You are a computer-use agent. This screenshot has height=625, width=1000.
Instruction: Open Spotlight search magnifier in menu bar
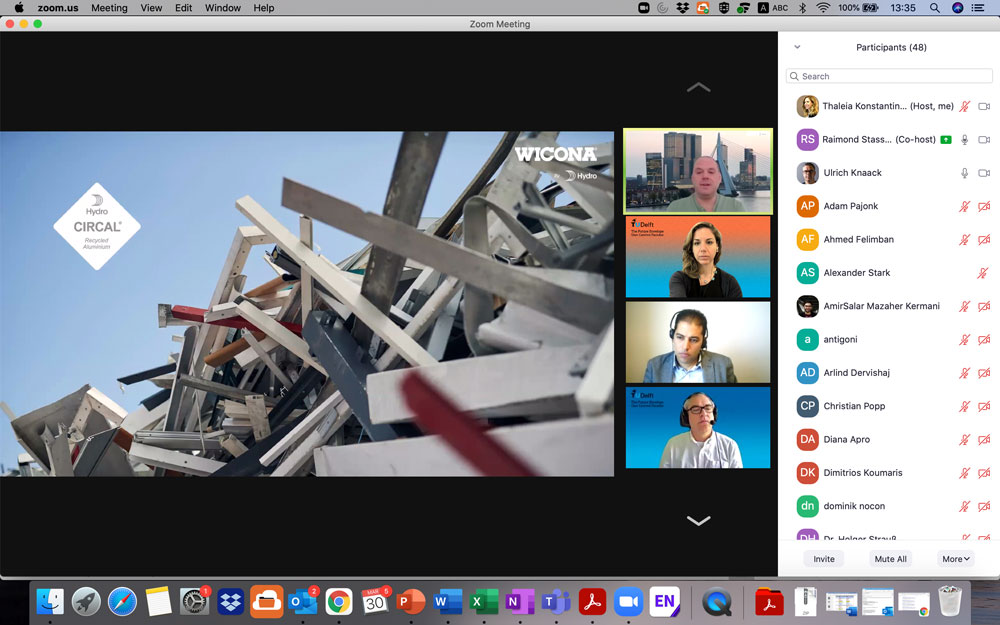[935, 8]
